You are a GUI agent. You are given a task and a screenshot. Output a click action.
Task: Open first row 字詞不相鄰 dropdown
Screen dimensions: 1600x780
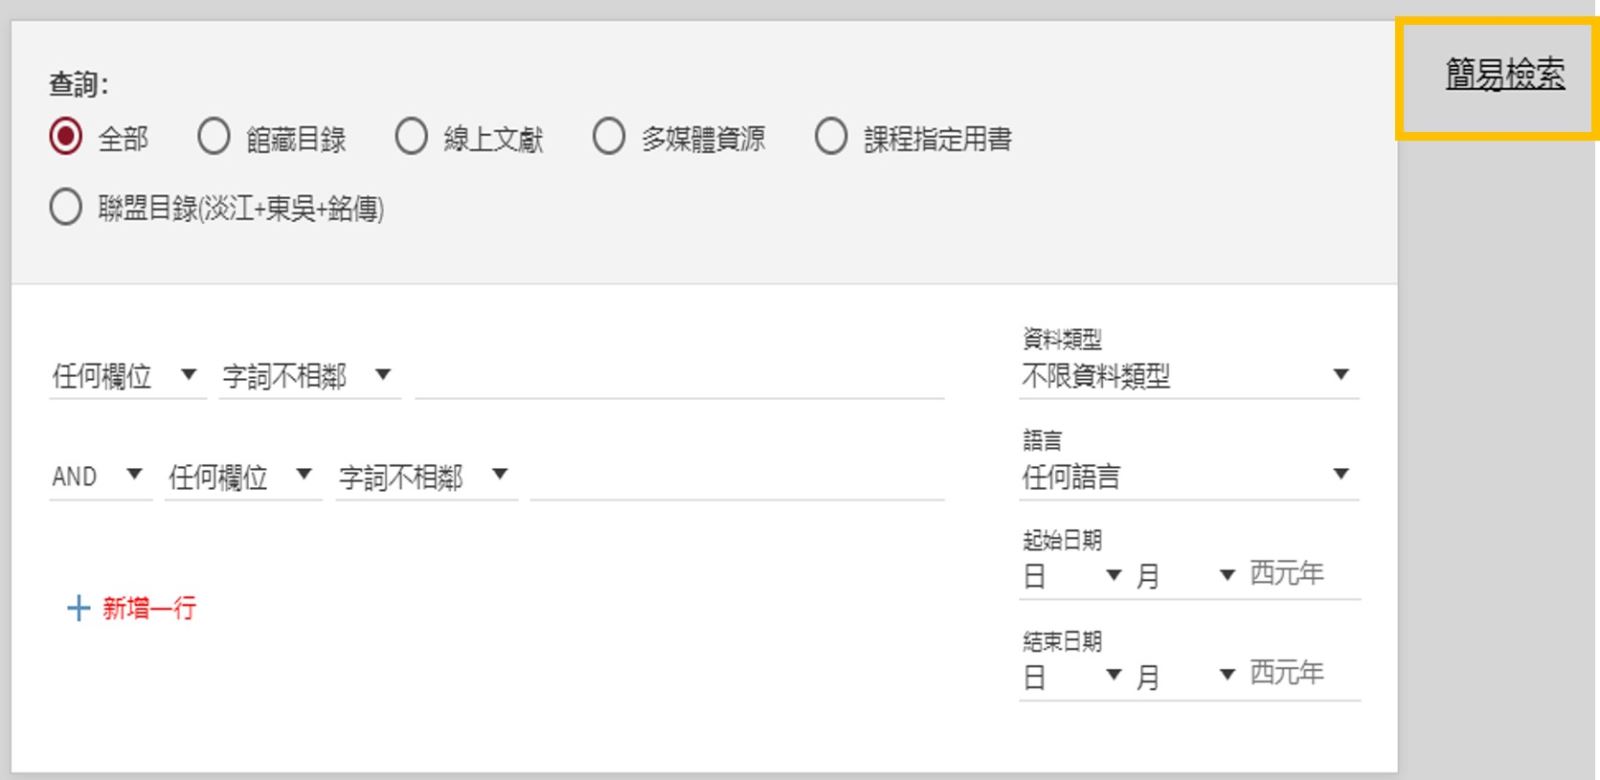308,376
